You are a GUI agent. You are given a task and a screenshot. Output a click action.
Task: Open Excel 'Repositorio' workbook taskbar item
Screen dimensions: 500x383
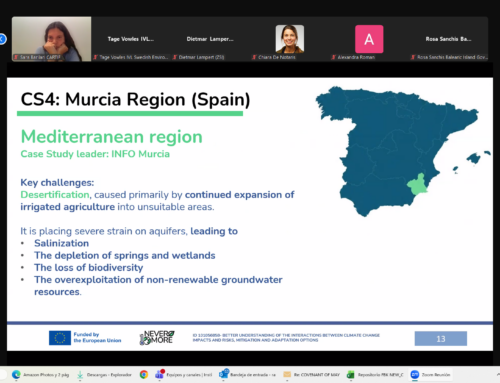tap(375, 375)
